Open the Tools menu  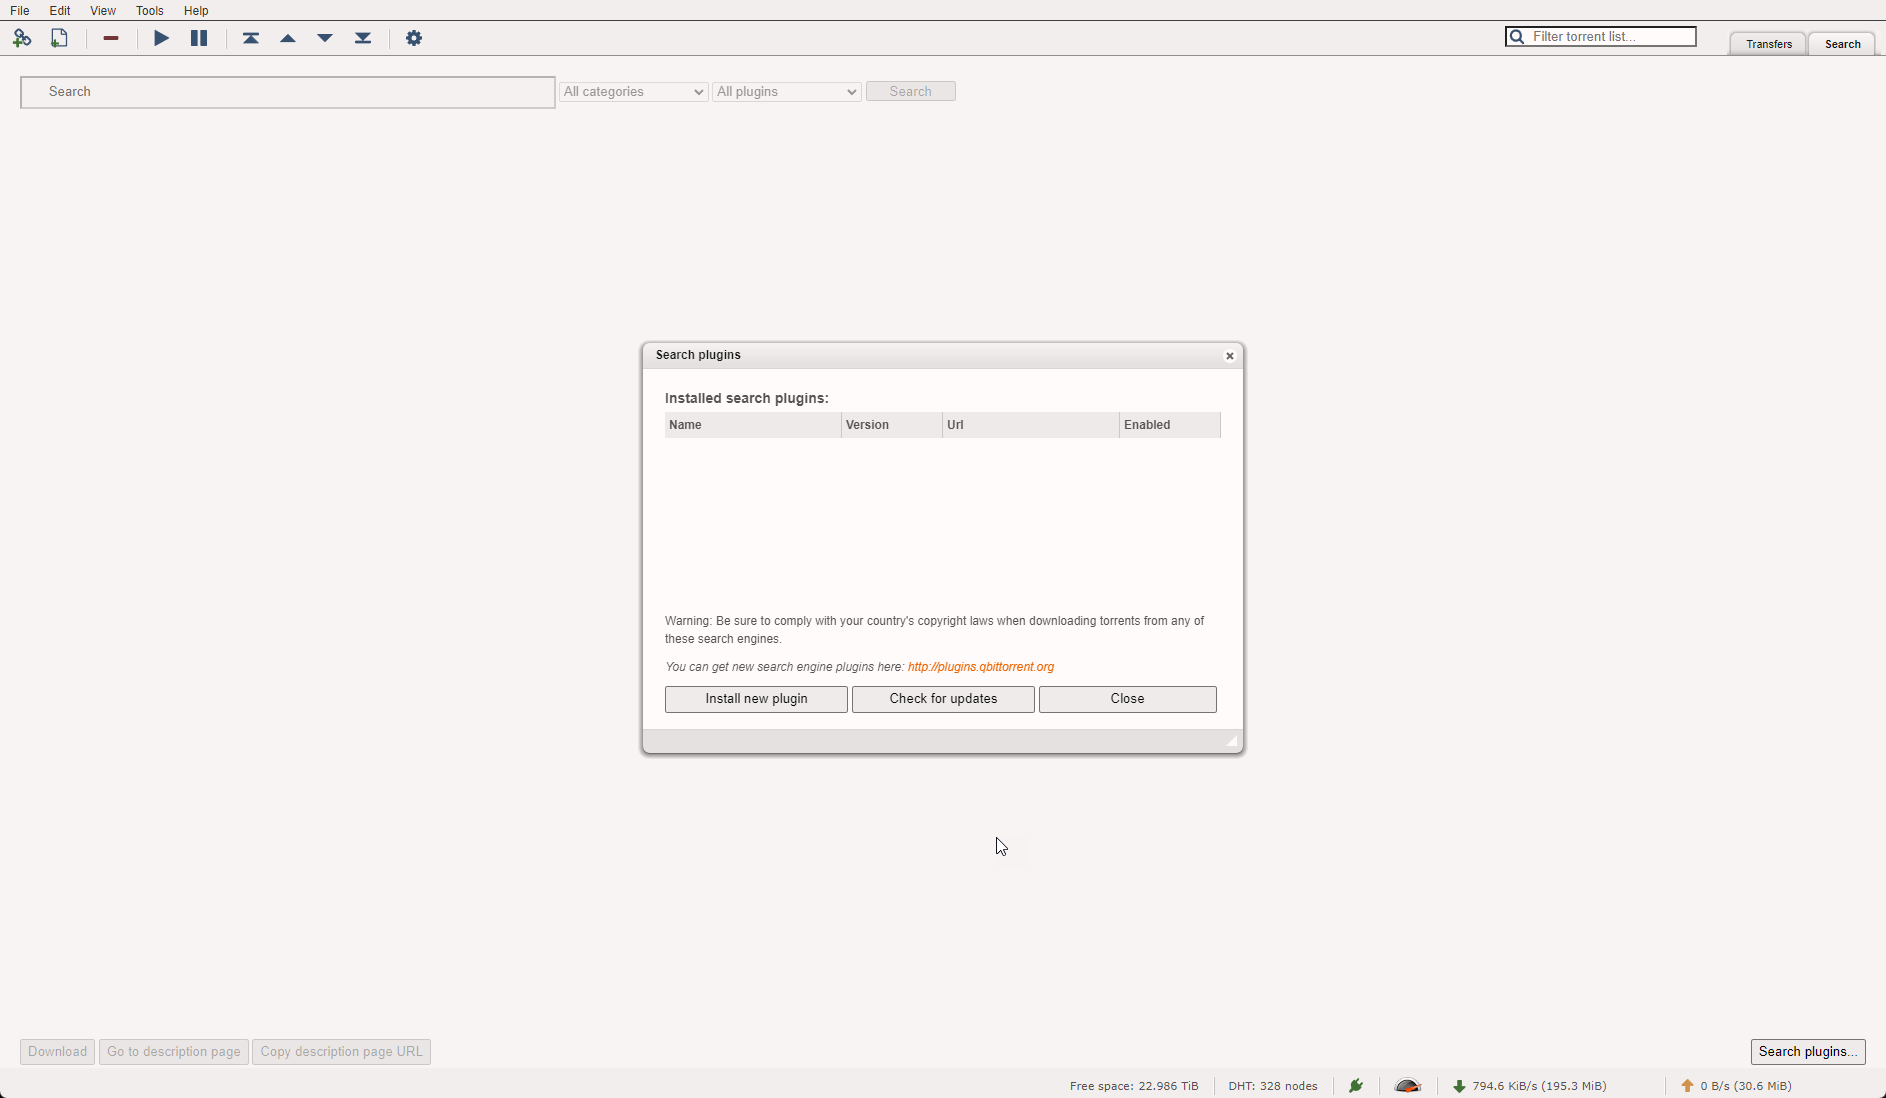pos(150,10)
